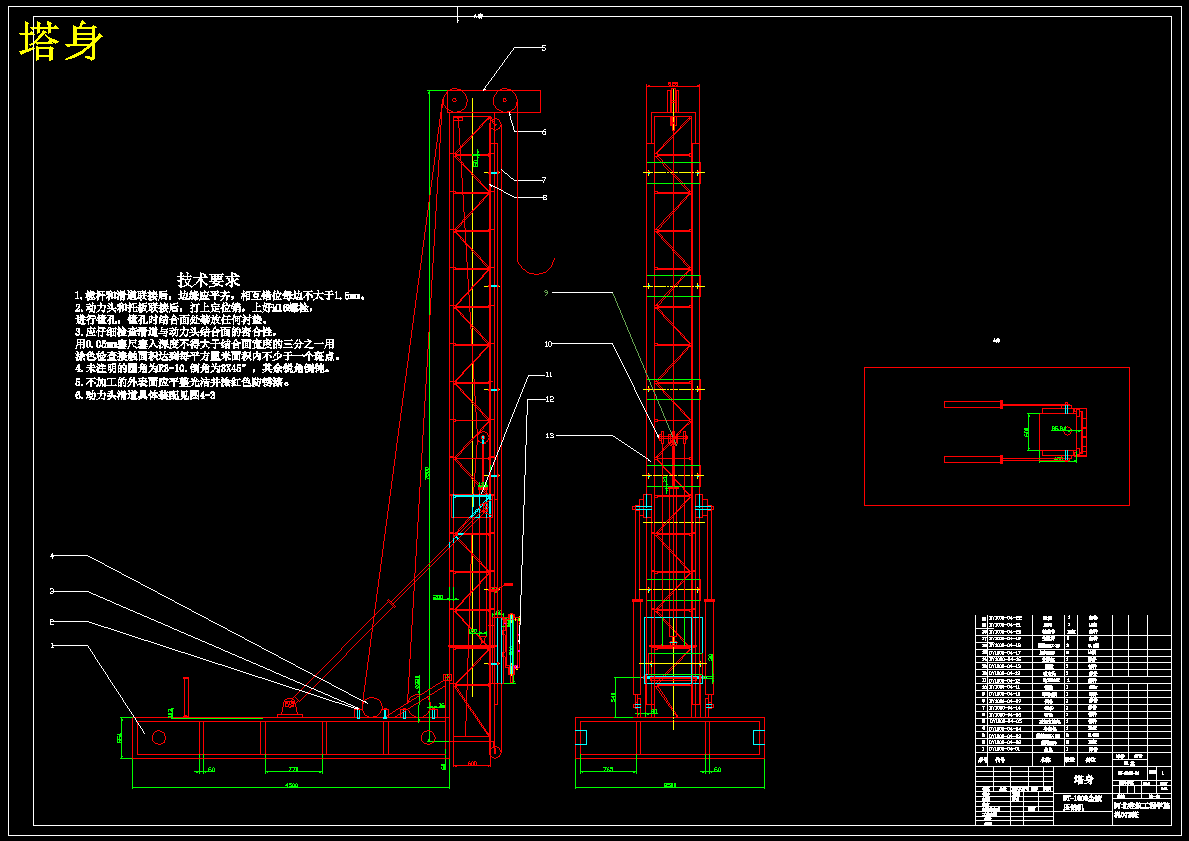
Task: Click the green callout number 9
Action: 545,292
